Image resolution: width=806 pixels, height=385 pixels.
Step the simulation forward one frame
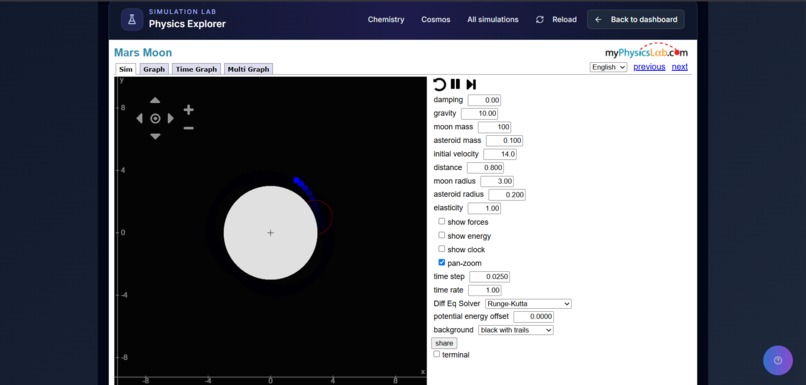click(x=471, y=84)
